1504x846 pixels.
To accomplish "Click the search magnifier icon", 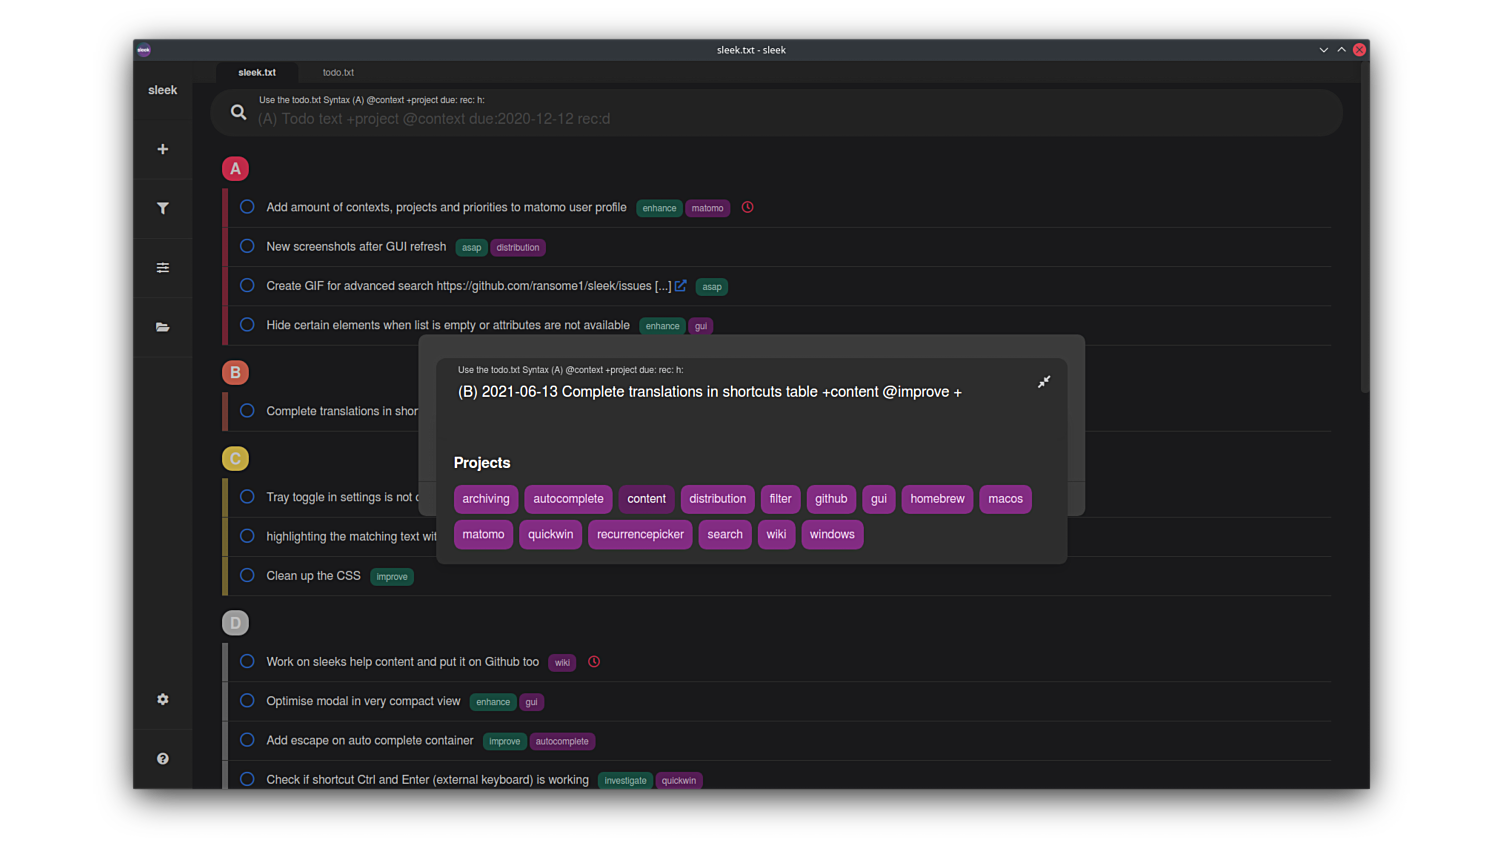I will (238, 112).
